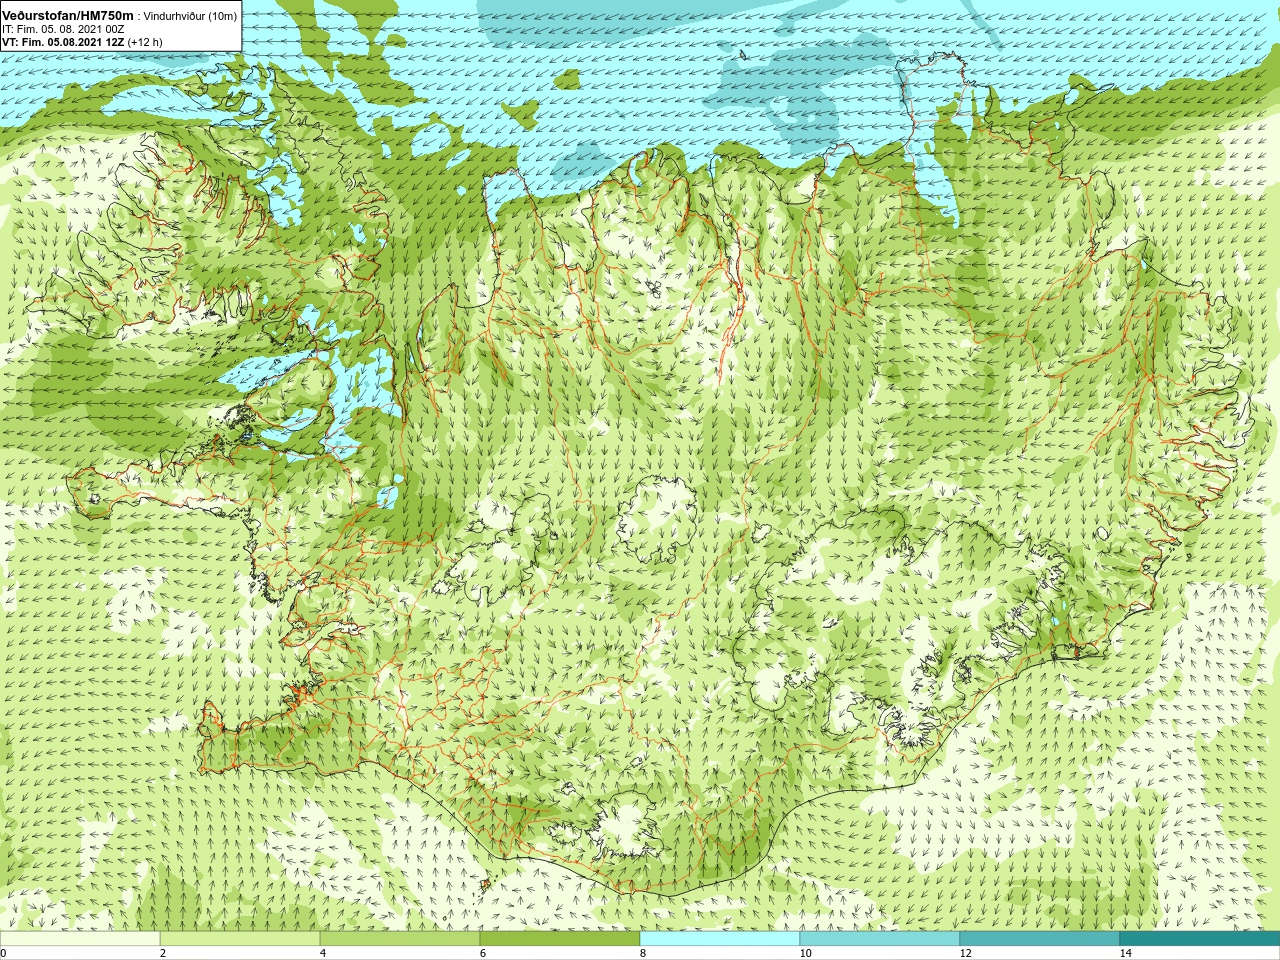
Task: Click the legend value 6
Action: [483, 953]
